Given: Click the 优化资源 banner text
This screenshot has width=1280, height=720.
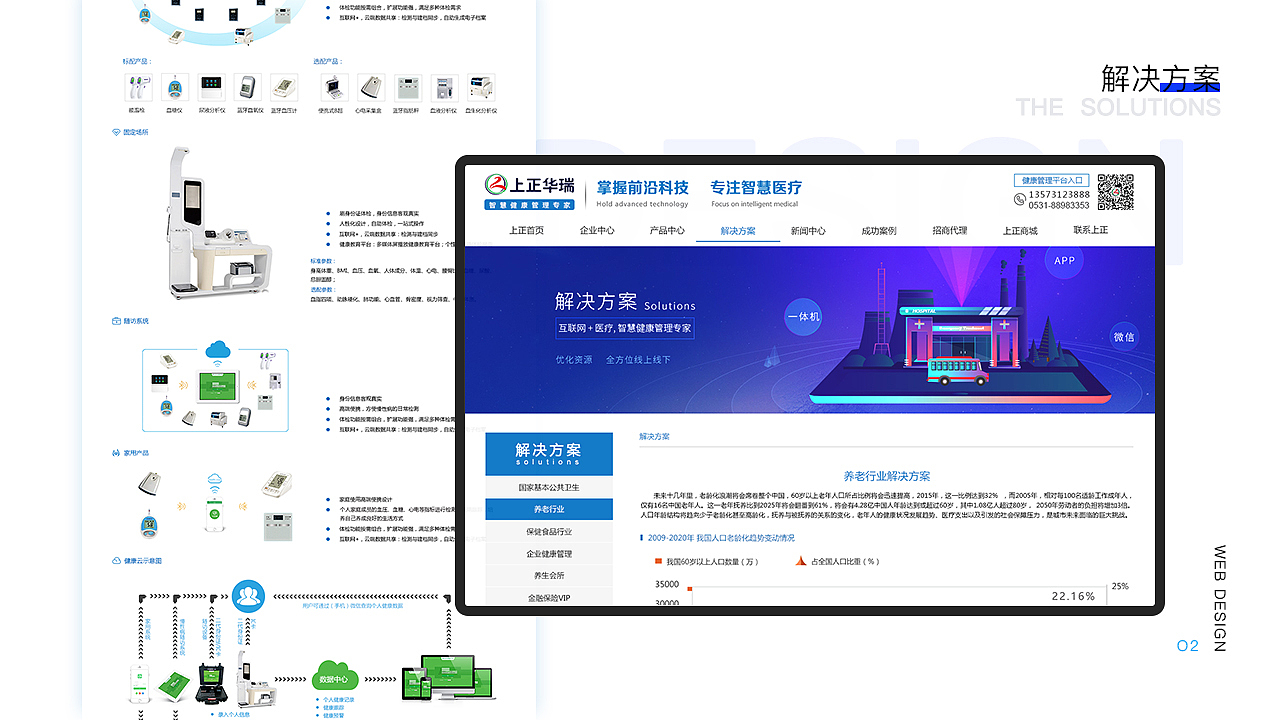Looking at the screenshot, I should tap(574, 360).
